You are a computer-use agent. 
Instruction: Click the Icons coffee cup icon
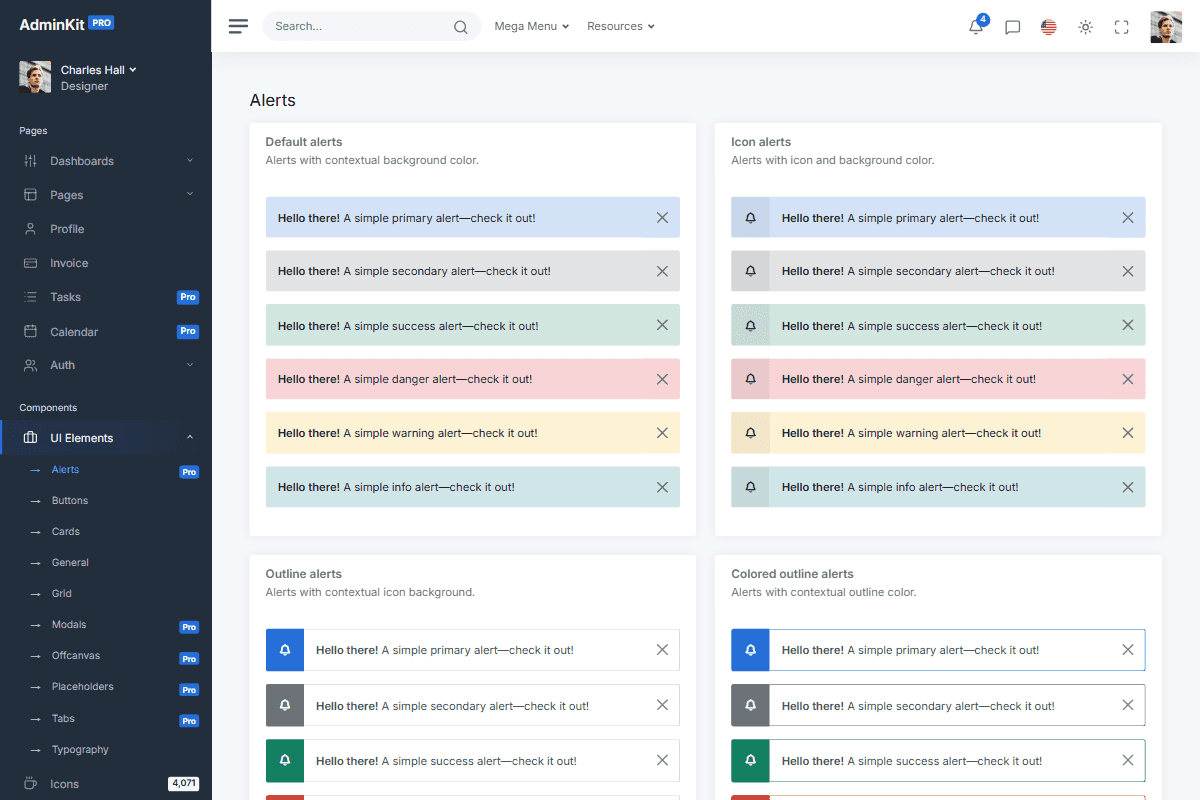(30, 784)
